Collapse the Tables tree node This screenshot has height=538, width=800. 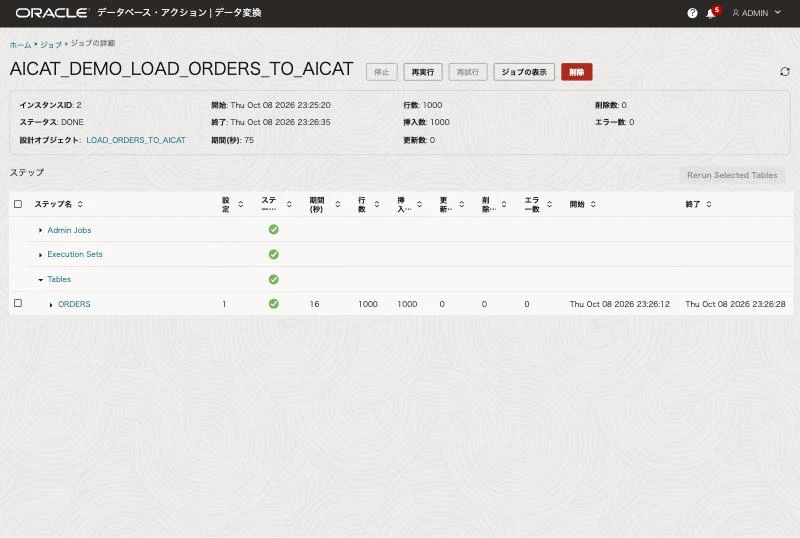click(x=40, y=280)
